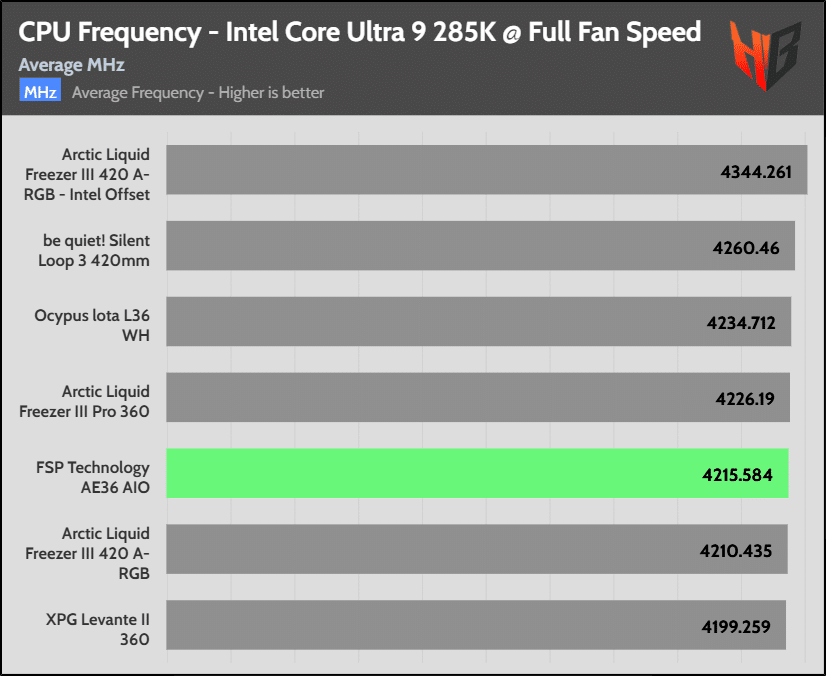Click the 4199.259 value label
Viewport: 826px width, 676px height.
pos(736,627)
